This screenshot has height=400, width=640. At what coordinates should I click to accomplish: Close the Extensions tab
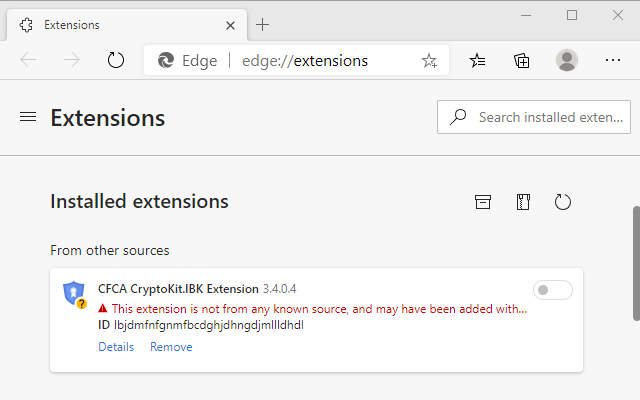[x=231, y=22]
